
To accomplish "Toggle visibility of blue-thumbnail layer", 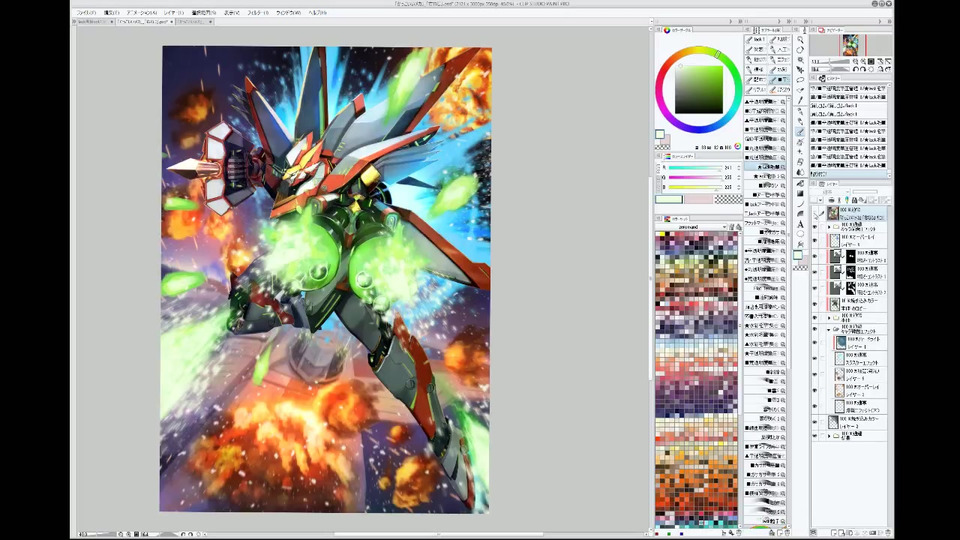I will tap(814, 342).
